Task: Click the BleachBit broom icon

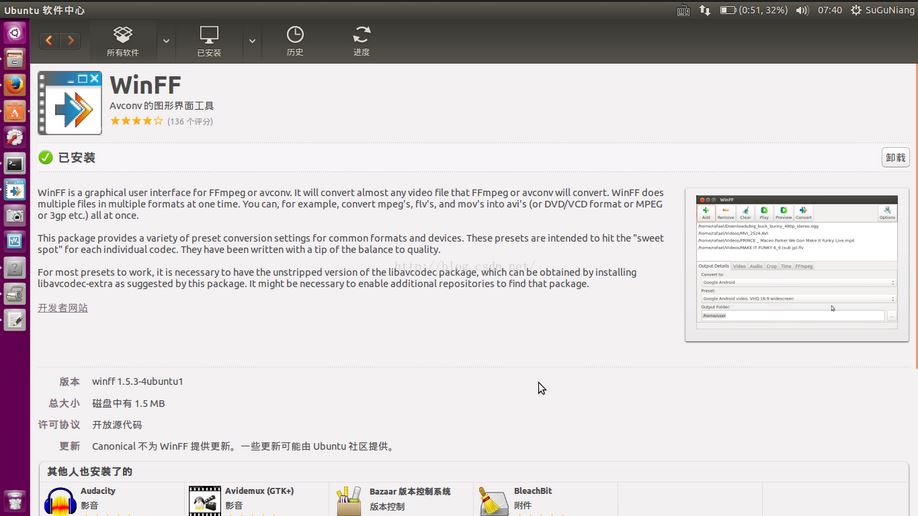Action: (x=493, y=501)
